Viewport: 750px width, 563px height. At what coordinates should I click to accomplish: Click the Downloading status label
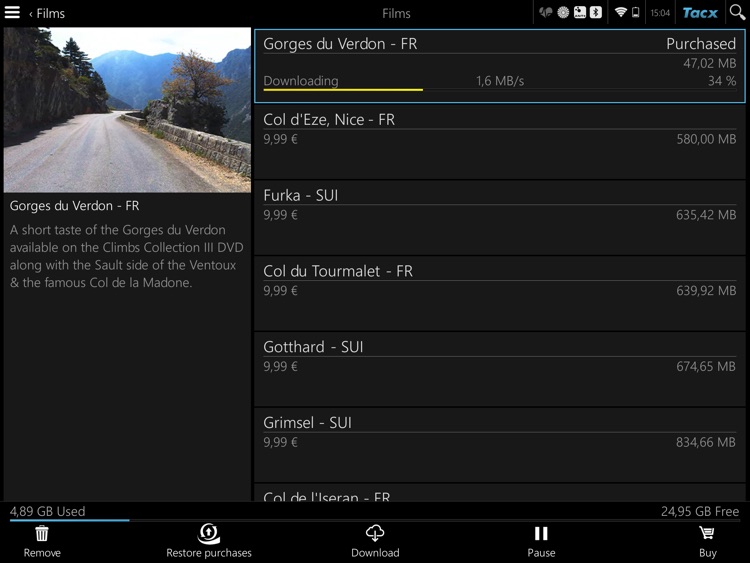[x=301, y=81]
